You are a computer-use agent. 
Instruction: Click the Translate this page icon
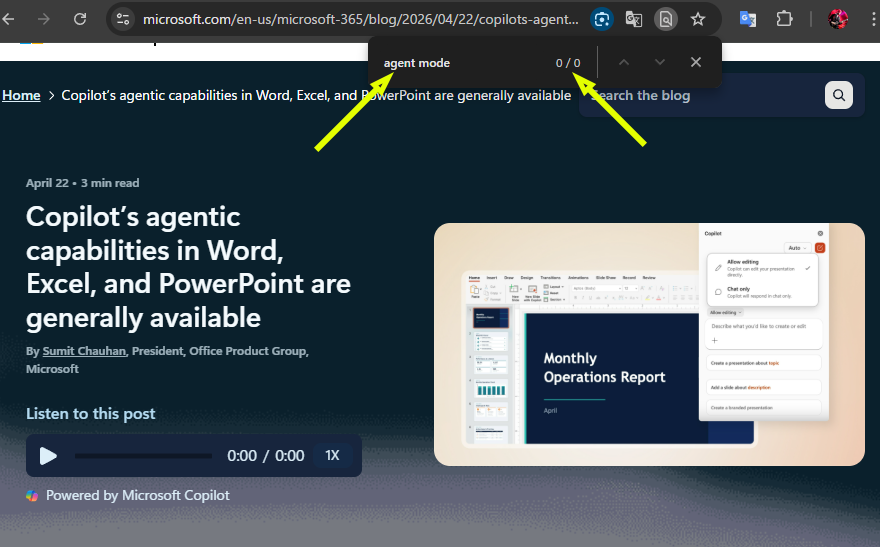point(633,19)
